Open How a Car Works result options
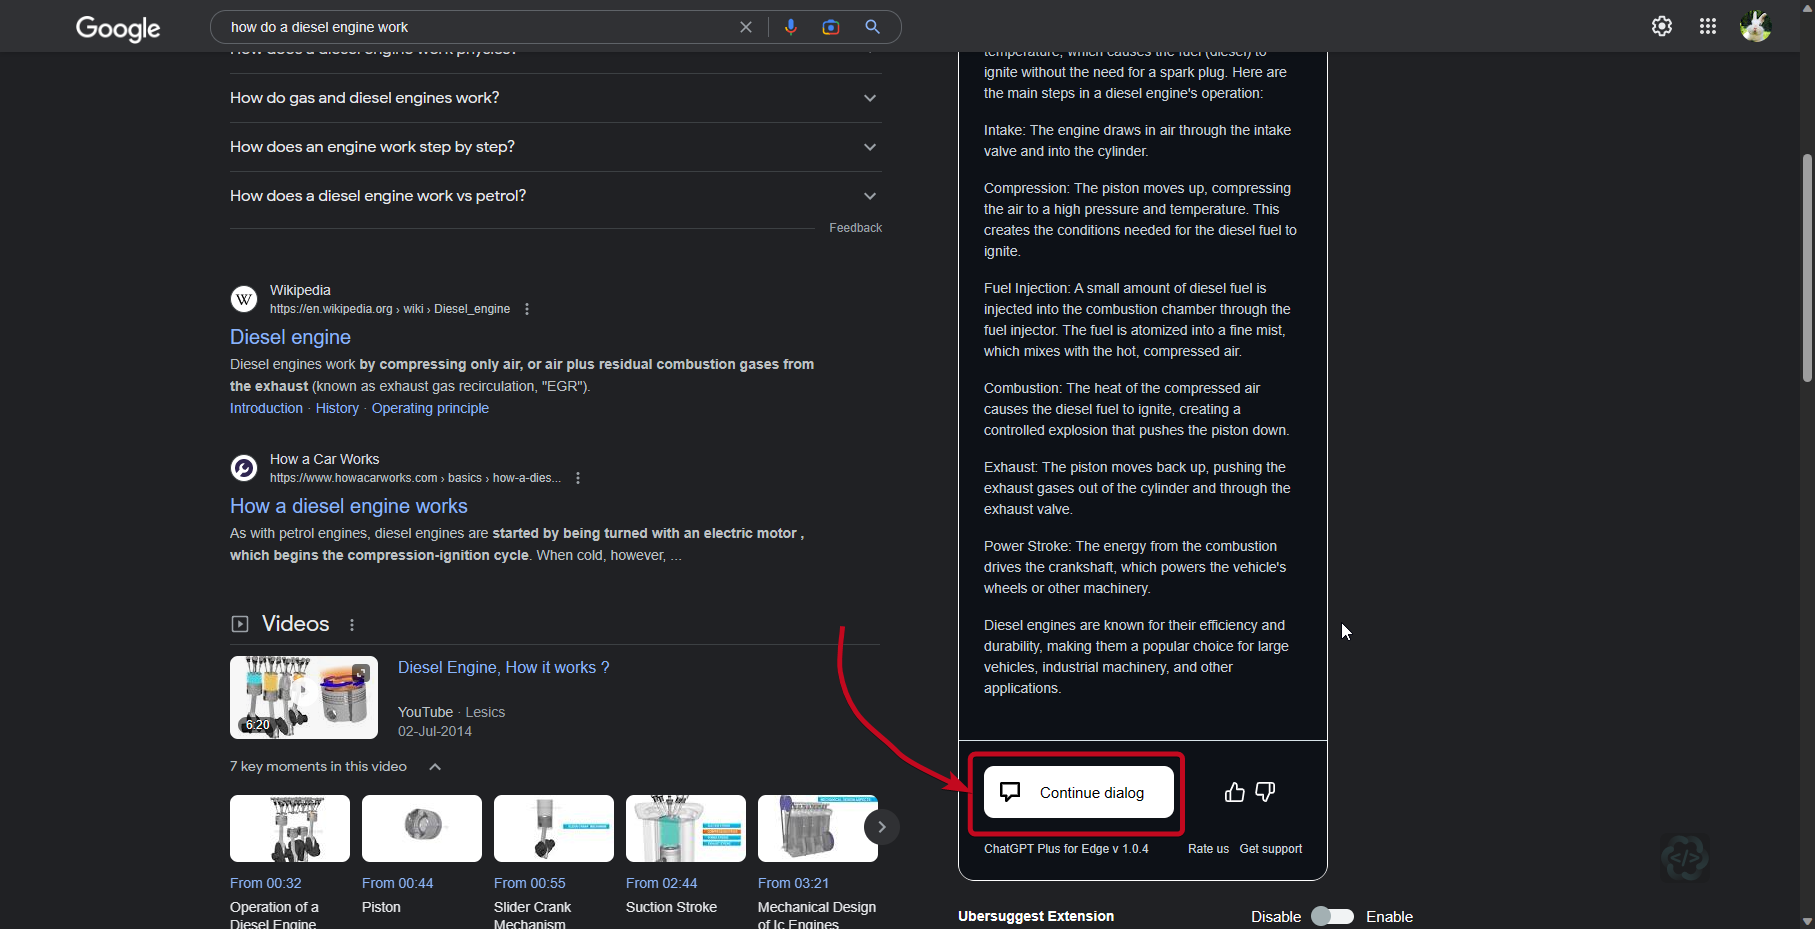Image resolution: width=1815 pixels, height=929 pixels. (x=578, y=478)
